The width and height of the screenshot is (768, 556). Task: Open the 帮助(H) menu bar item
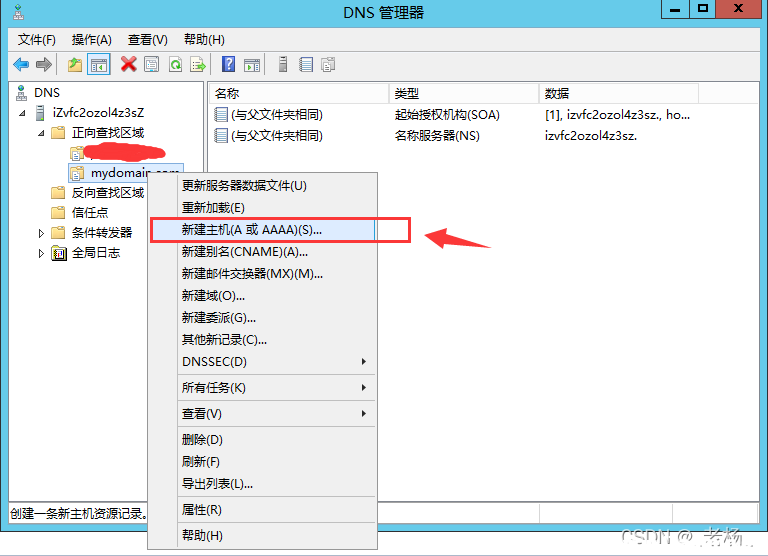(x=204, y=40)
